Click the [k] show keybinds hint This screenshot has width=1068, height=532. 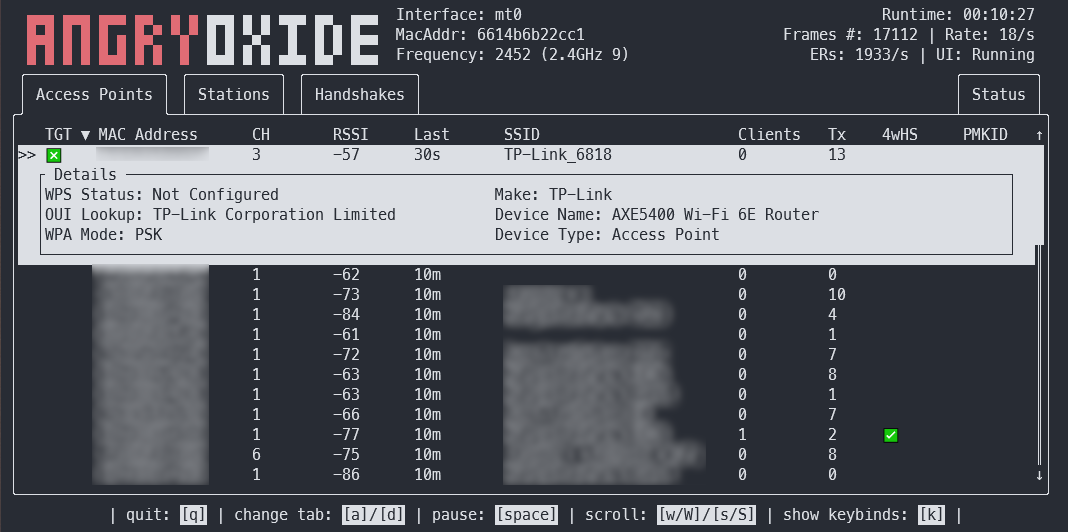click(931, 515)
